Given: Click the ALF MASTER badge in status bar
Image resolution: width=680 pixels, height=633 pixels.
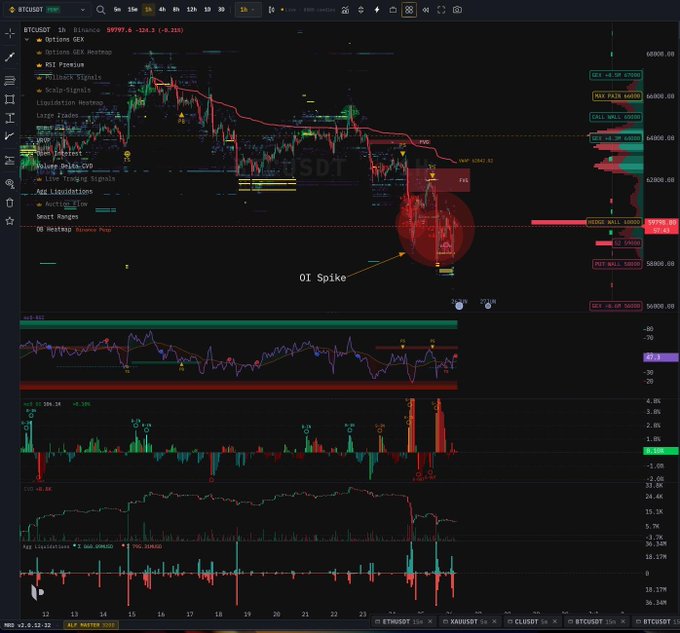Looking at the screenshot, I should click(91, 625).
